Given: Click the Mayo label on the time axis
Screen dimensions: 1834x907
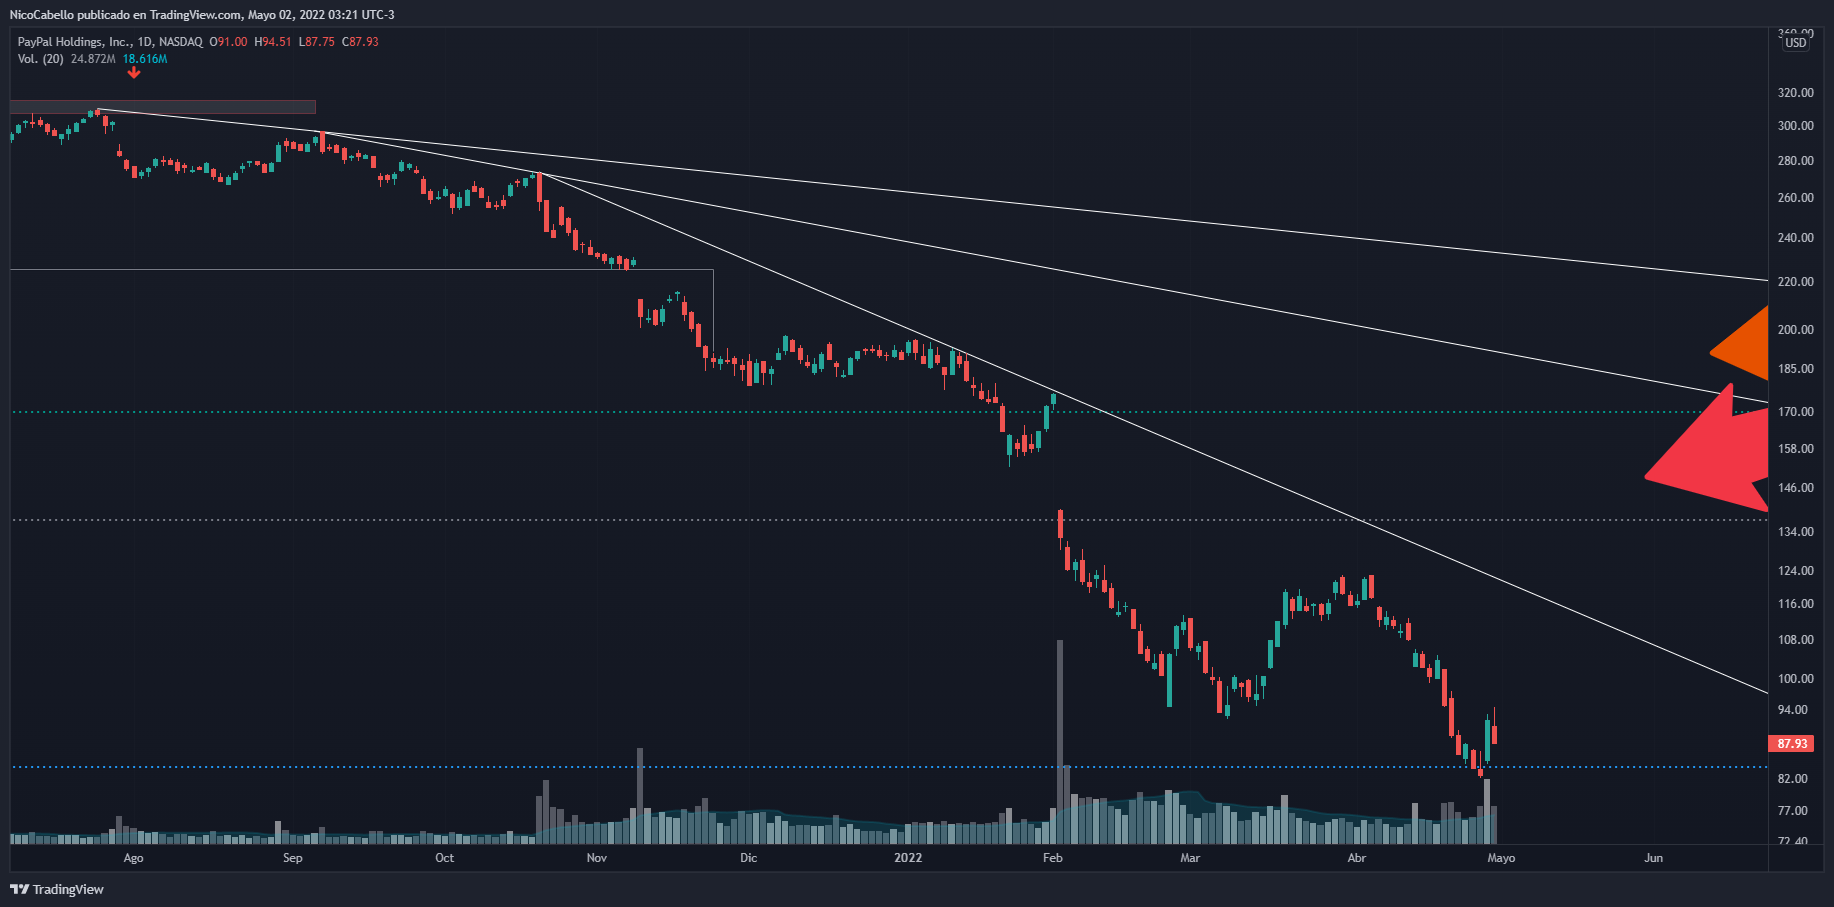Looking at the screenshot, I should [x=1501, y=858].
